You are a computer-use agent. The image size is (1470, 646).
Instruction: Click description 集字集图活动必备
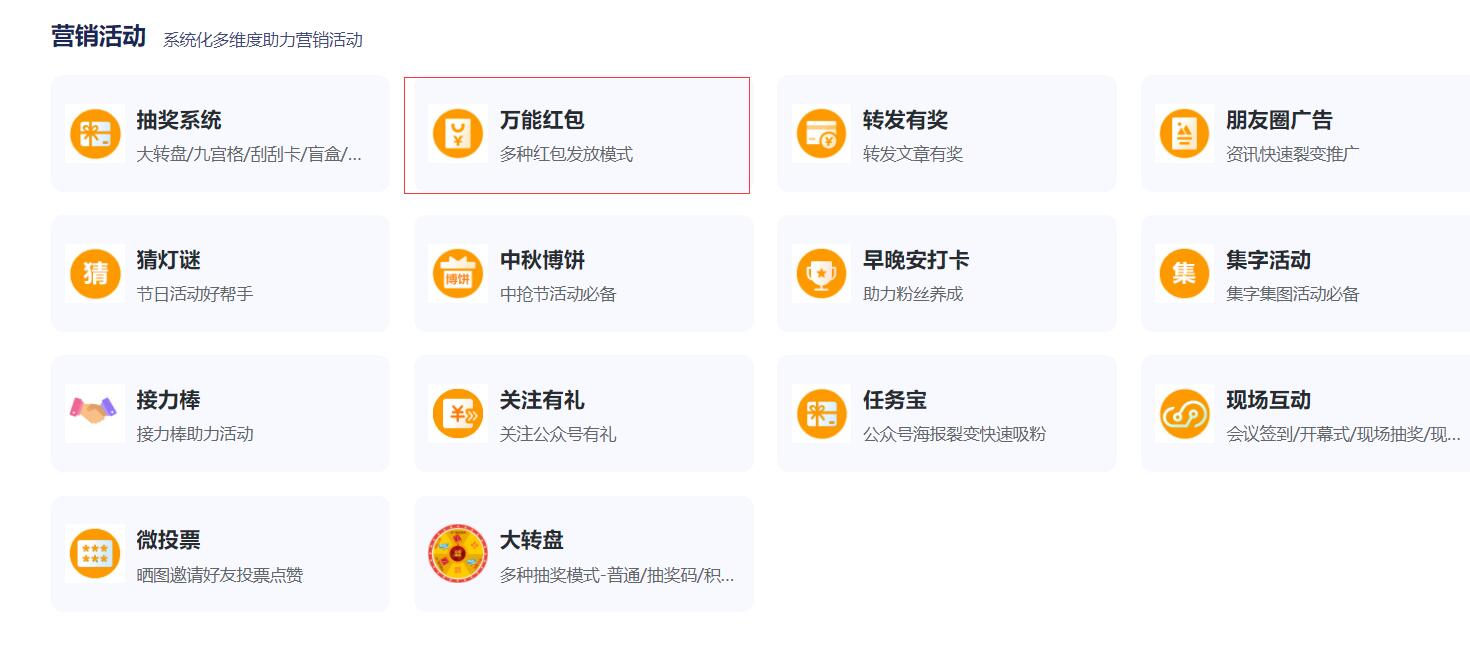click(x=1293, y=294)
